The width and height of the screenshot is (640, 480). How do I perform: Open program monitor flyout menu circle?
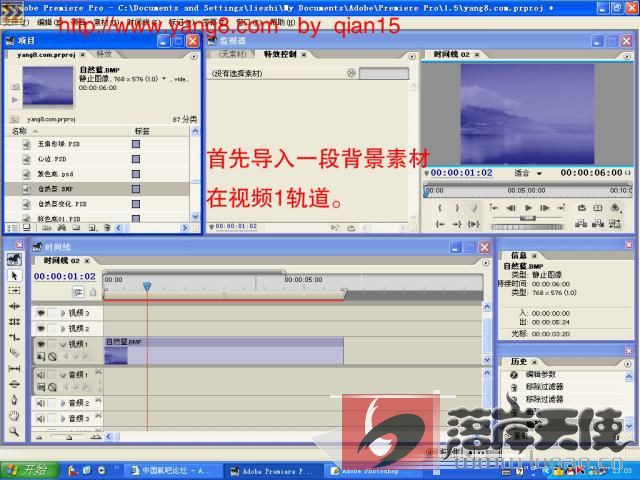click(627, 56)
